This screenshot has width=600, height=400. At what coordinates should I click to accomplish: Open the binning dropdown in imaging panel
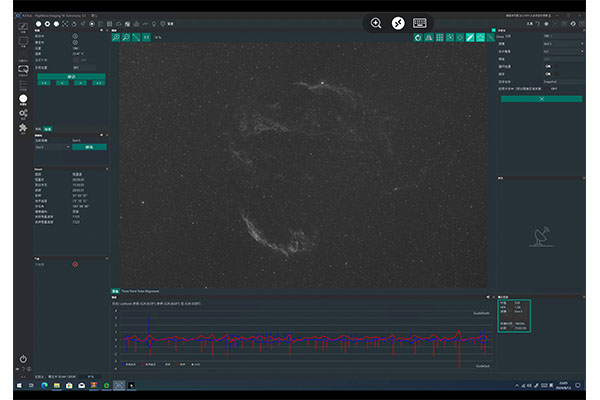click(563, 53)
